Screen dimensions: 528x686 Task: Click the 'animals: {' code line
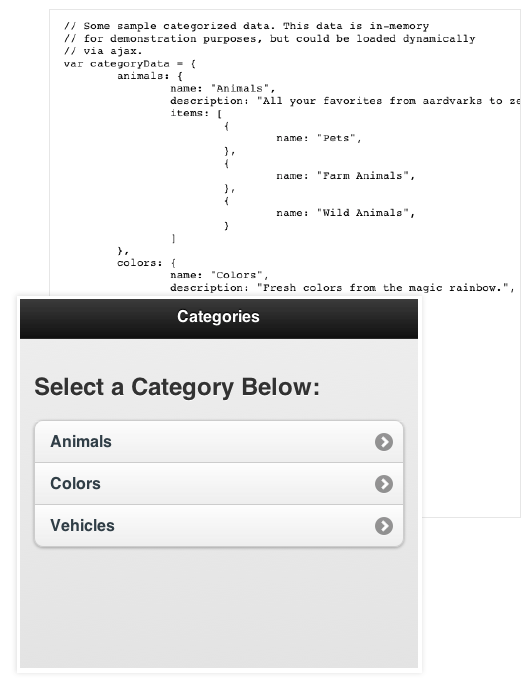150,76
